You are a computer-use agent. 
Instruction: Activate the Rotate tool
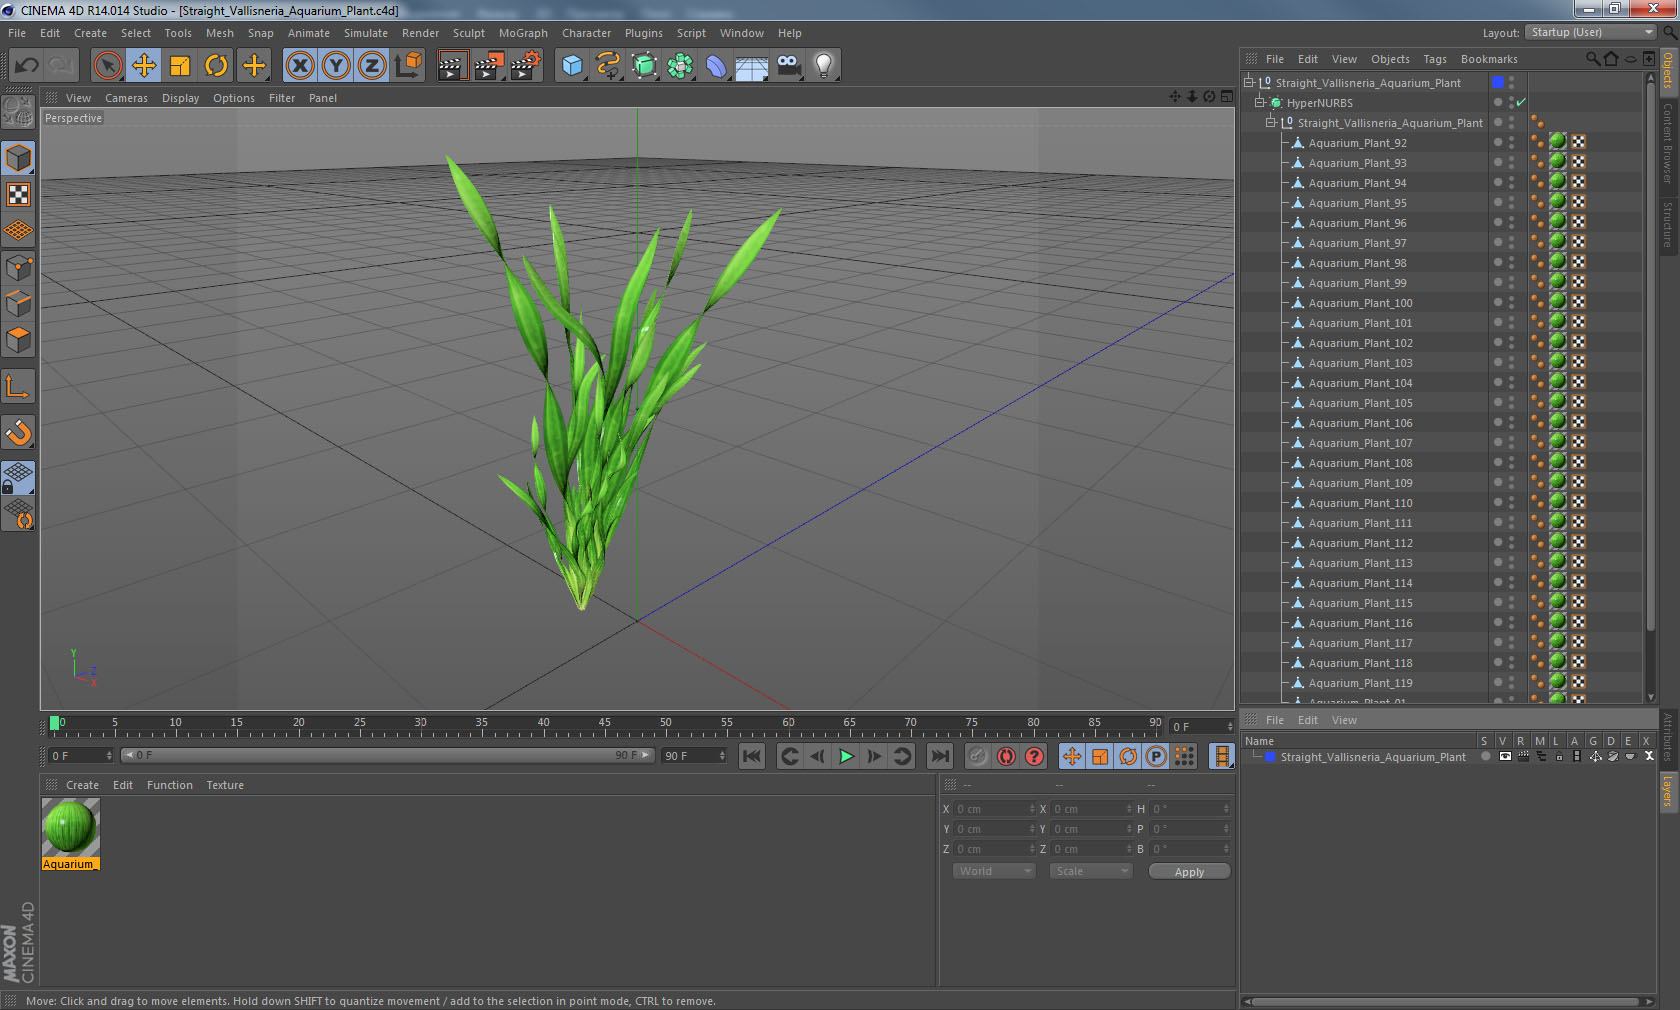point(216,66)
